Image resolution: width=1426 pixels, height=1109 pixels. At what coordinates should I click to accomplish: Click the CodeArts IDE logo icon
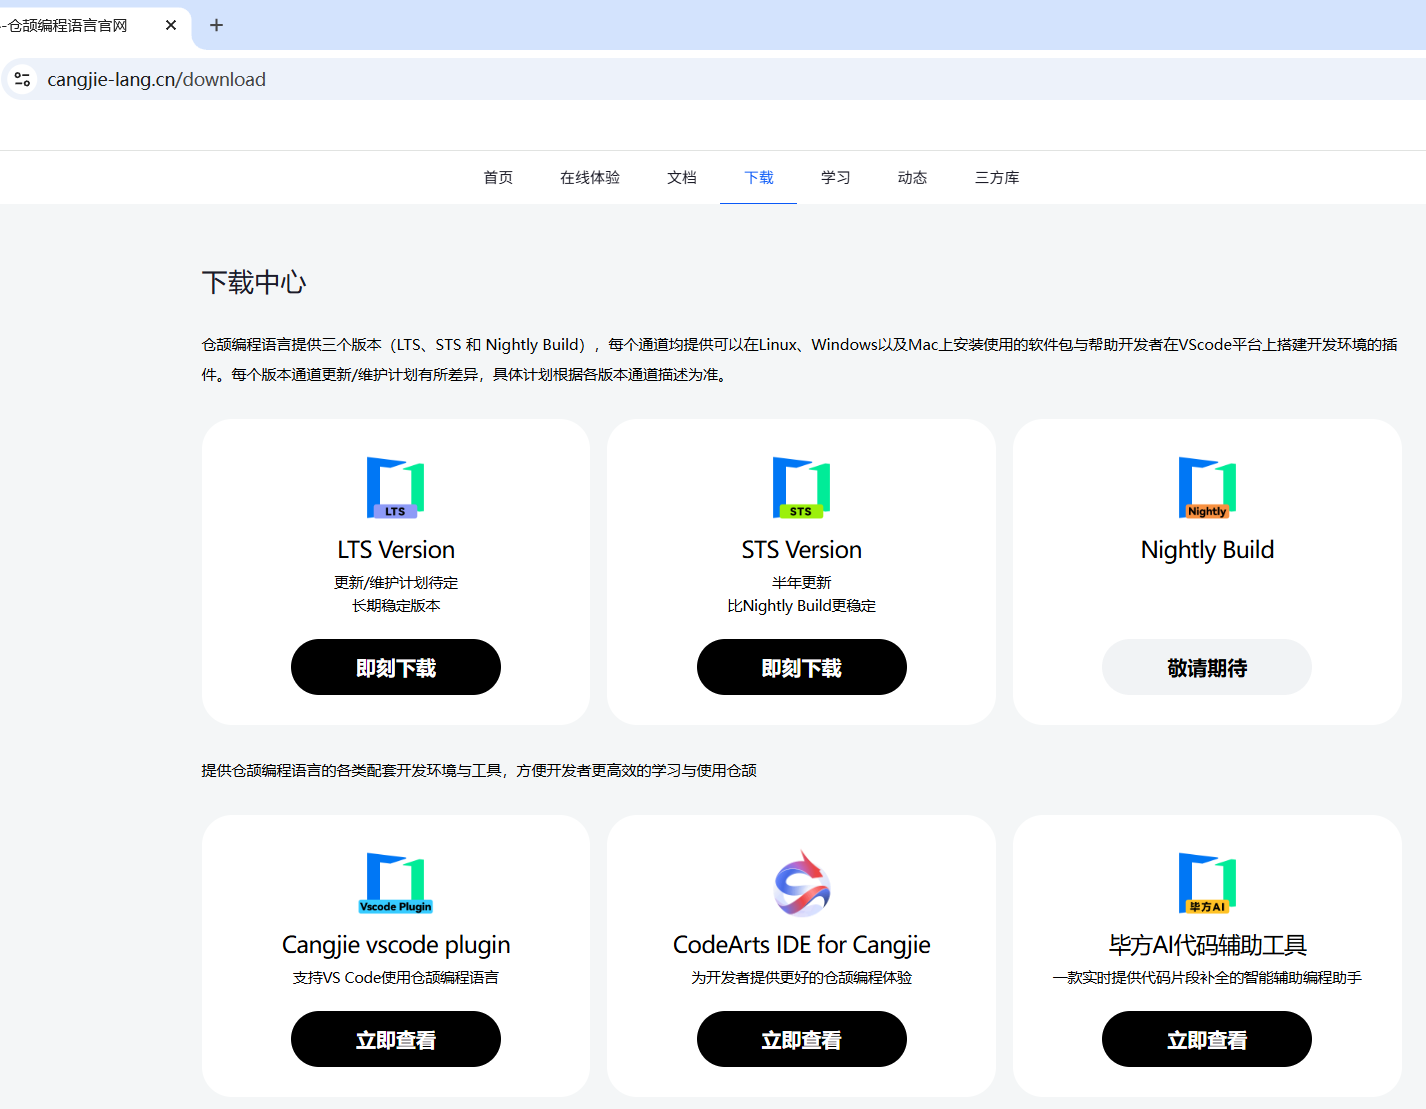pyautogui.click(x=802, y=883)
